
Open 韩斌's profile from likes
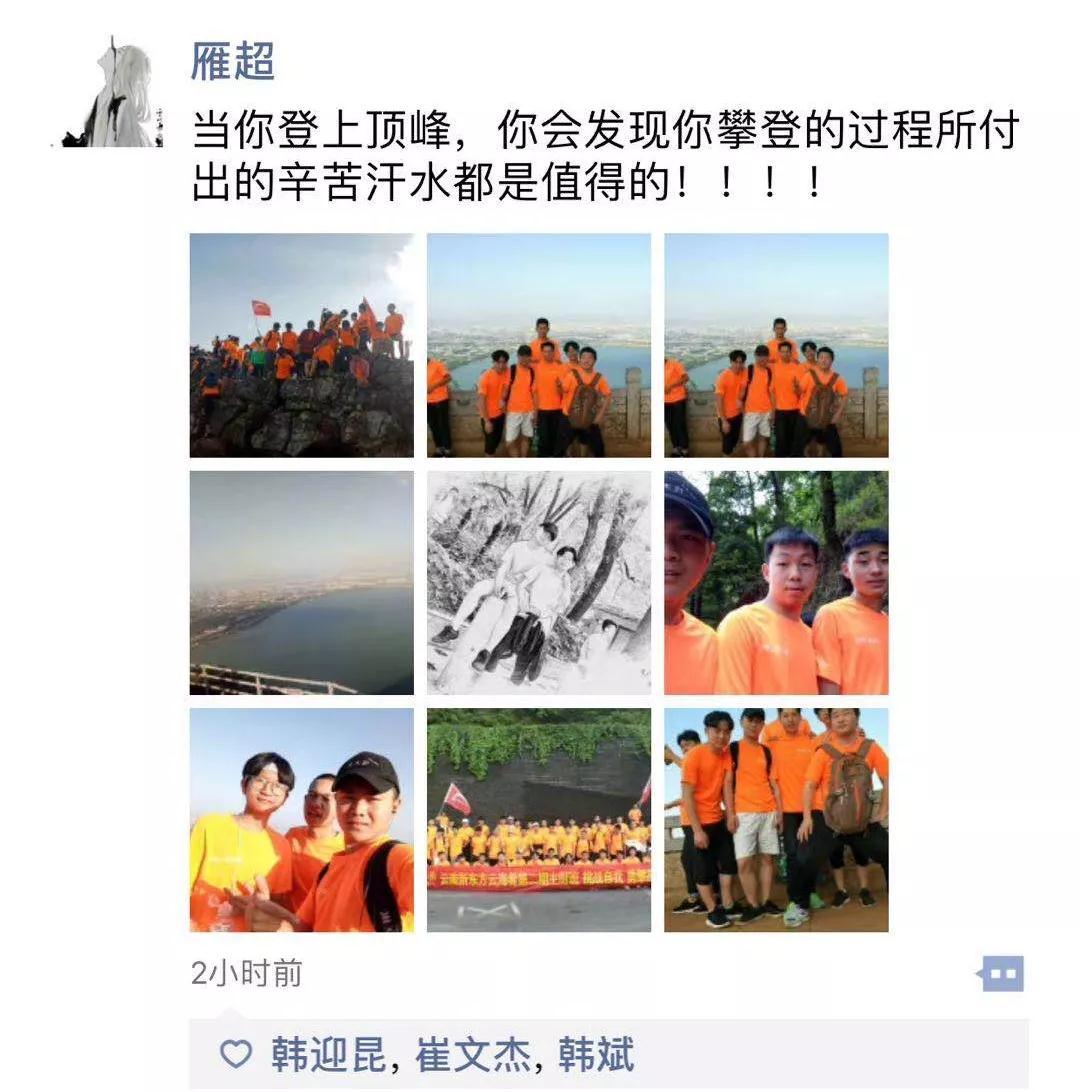(596, 1054)
